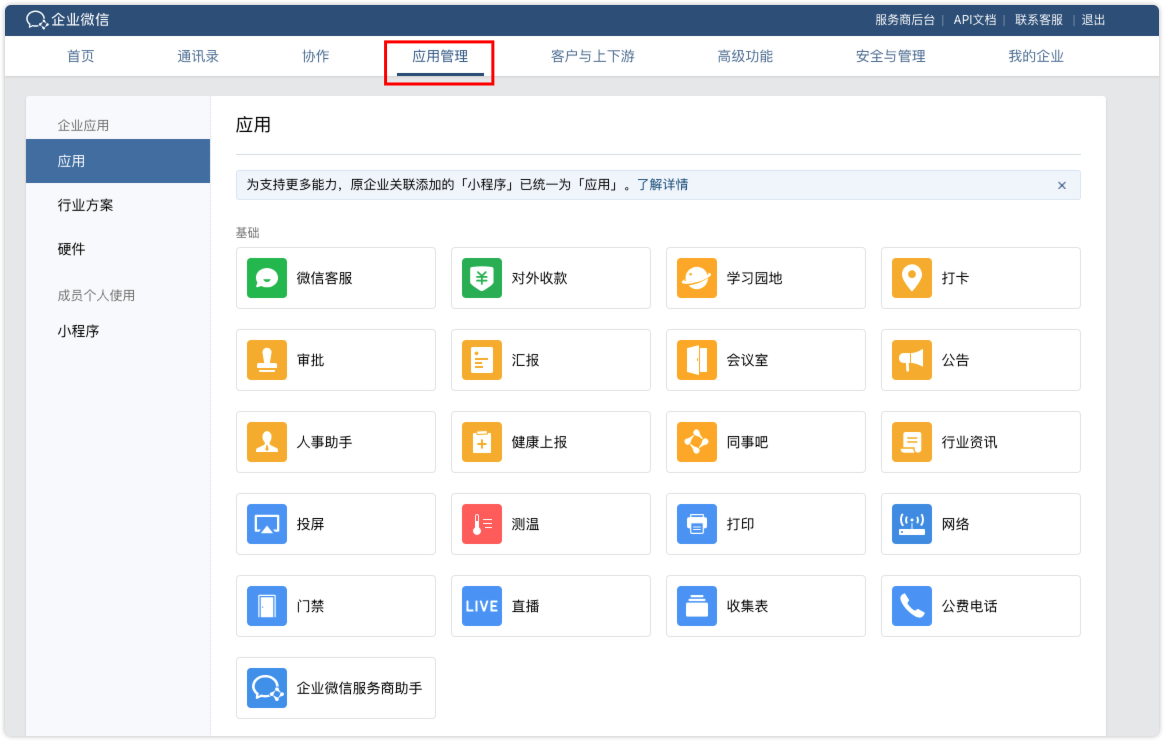The width and height of the screenshot is (1164, 741).
Task: Open the 门禁 door access icon
Action: 267,606
